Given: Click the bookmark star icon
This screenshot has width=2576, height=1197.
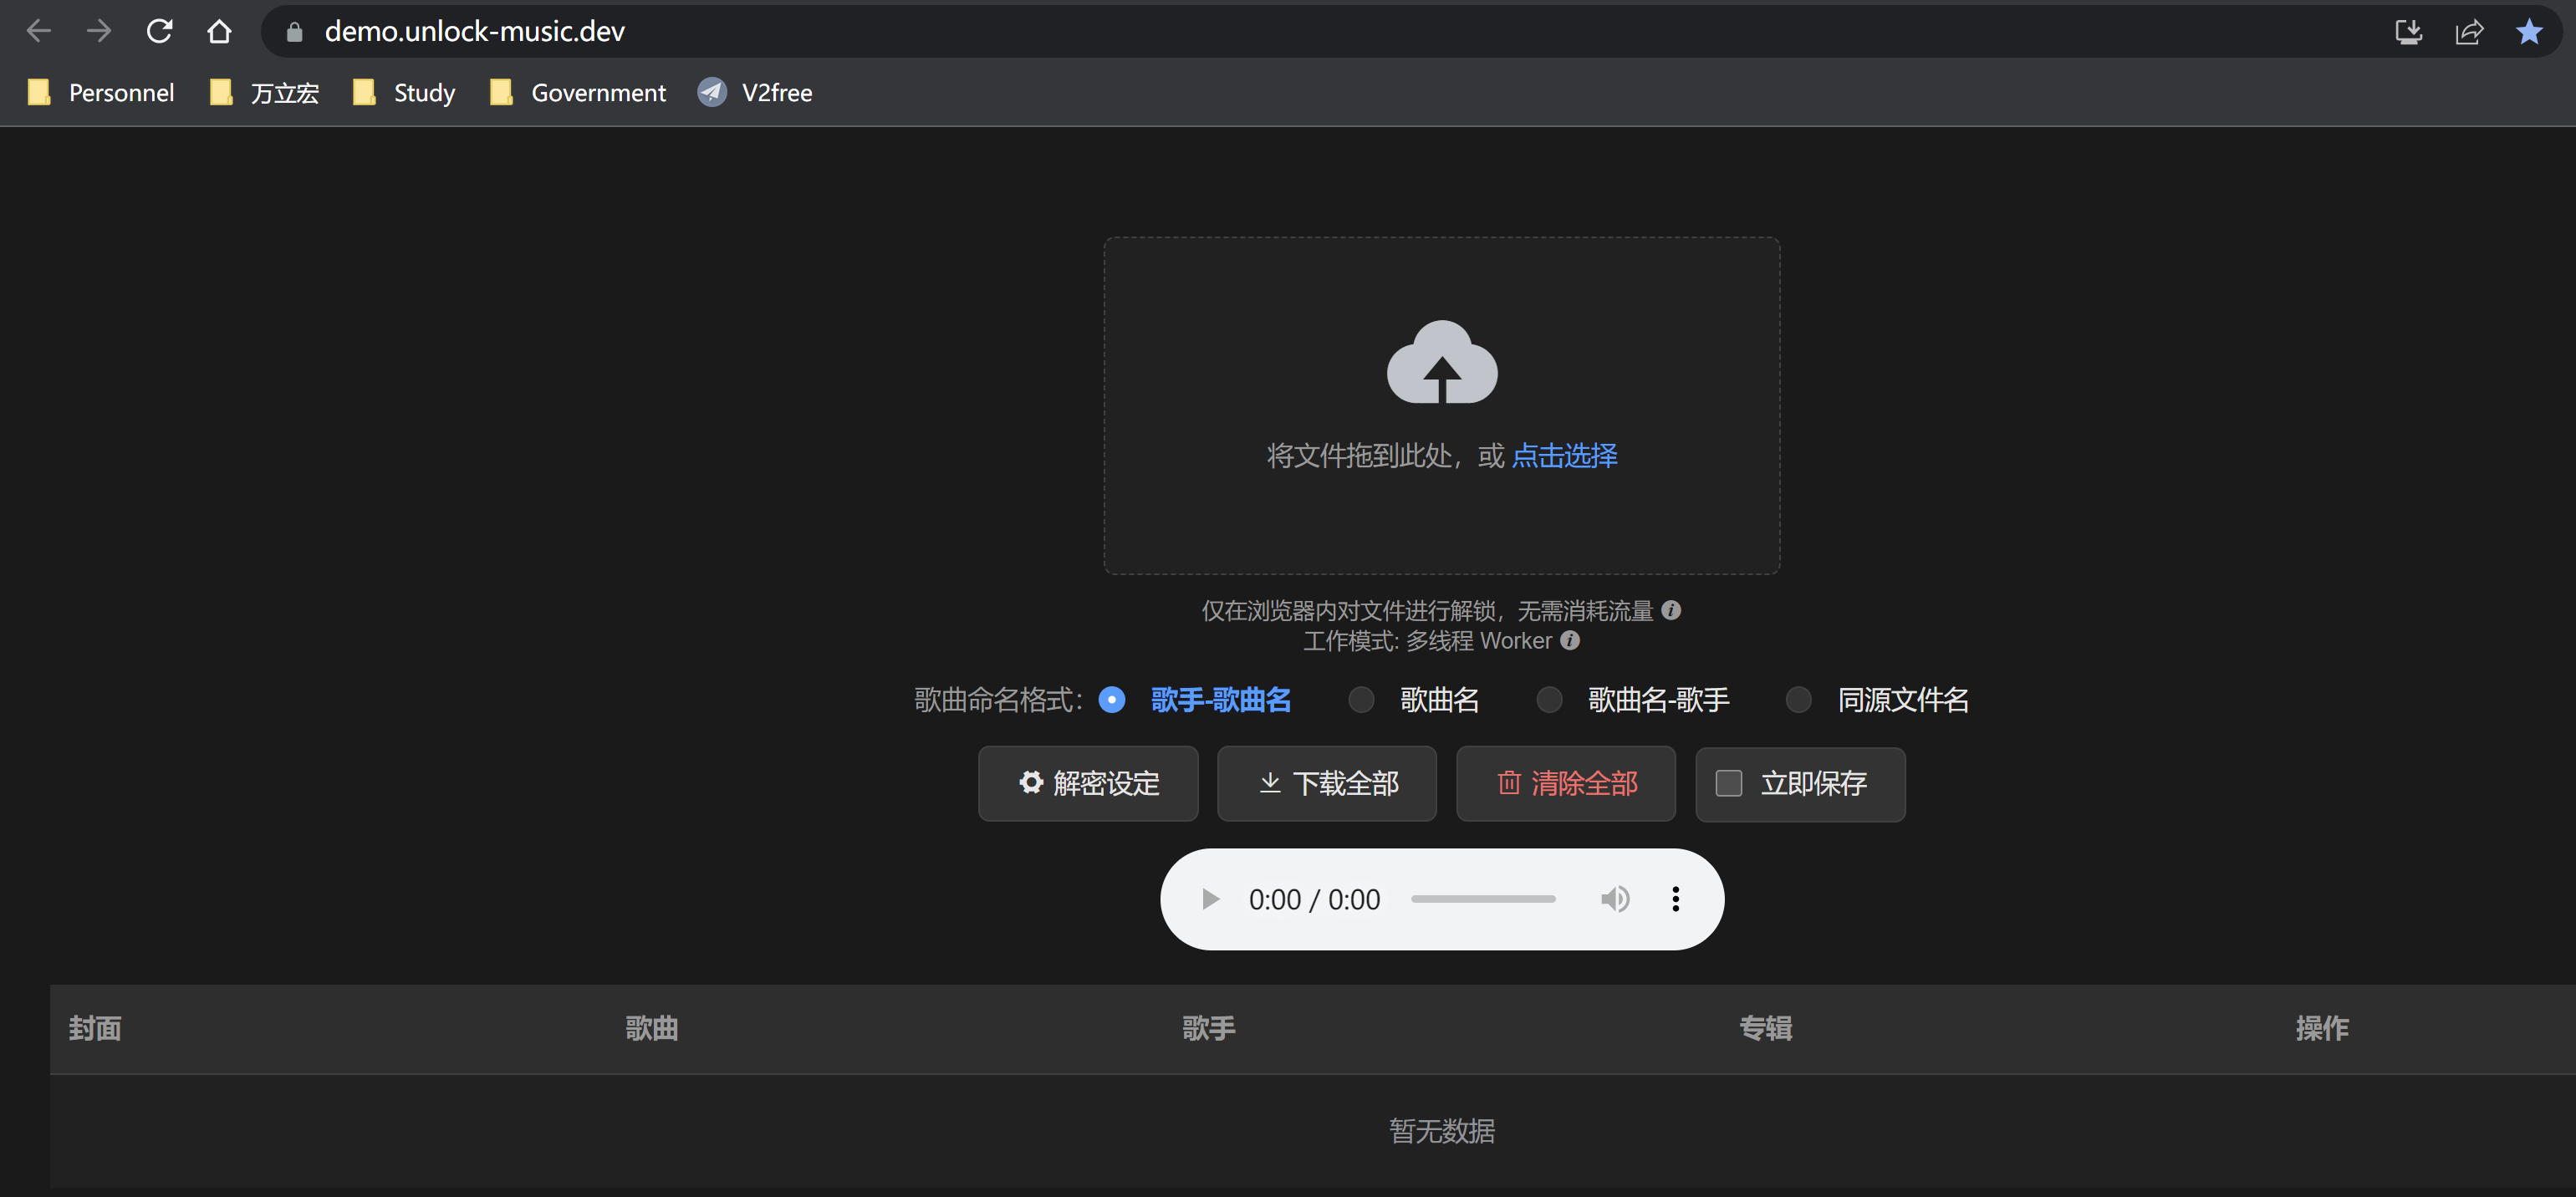Looking at the screenshot, I should coord(2529,31).
